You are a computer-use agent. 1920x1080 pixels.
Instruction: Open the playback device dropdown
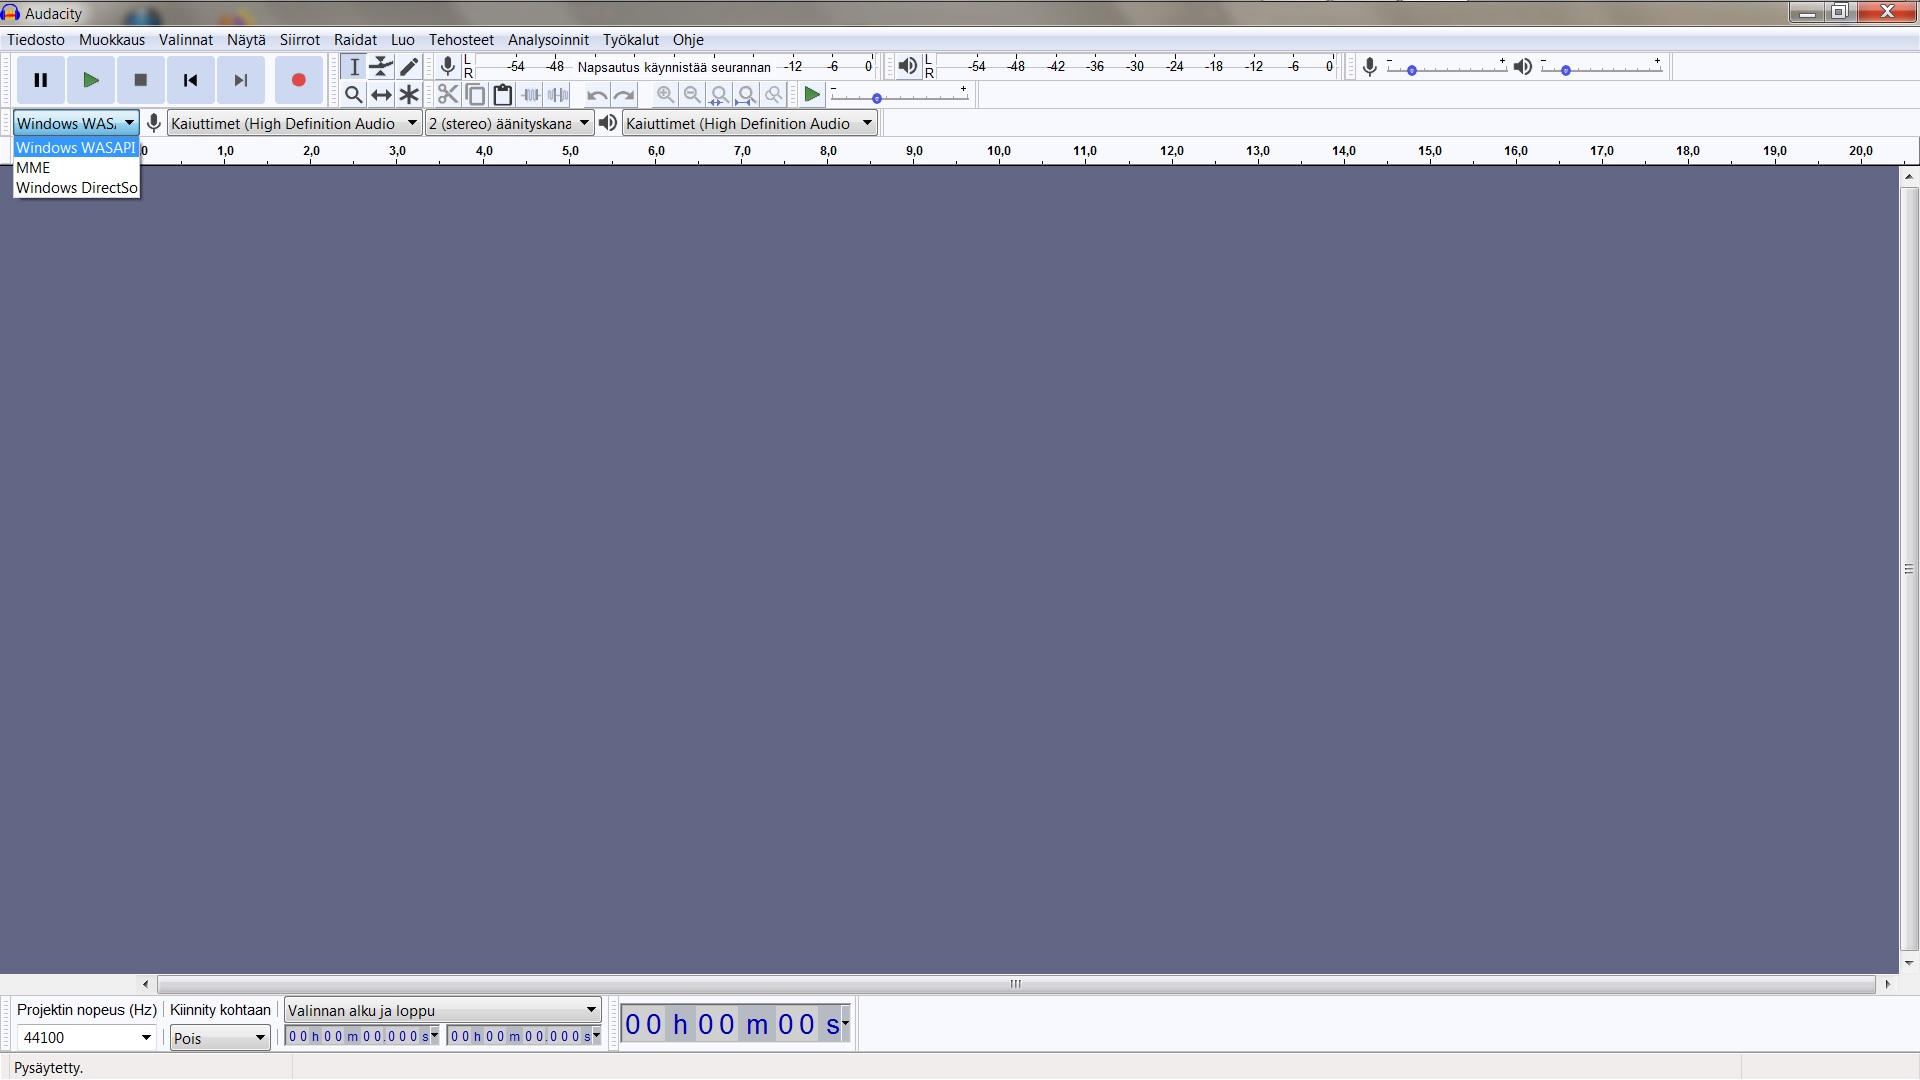click(749, 123)
